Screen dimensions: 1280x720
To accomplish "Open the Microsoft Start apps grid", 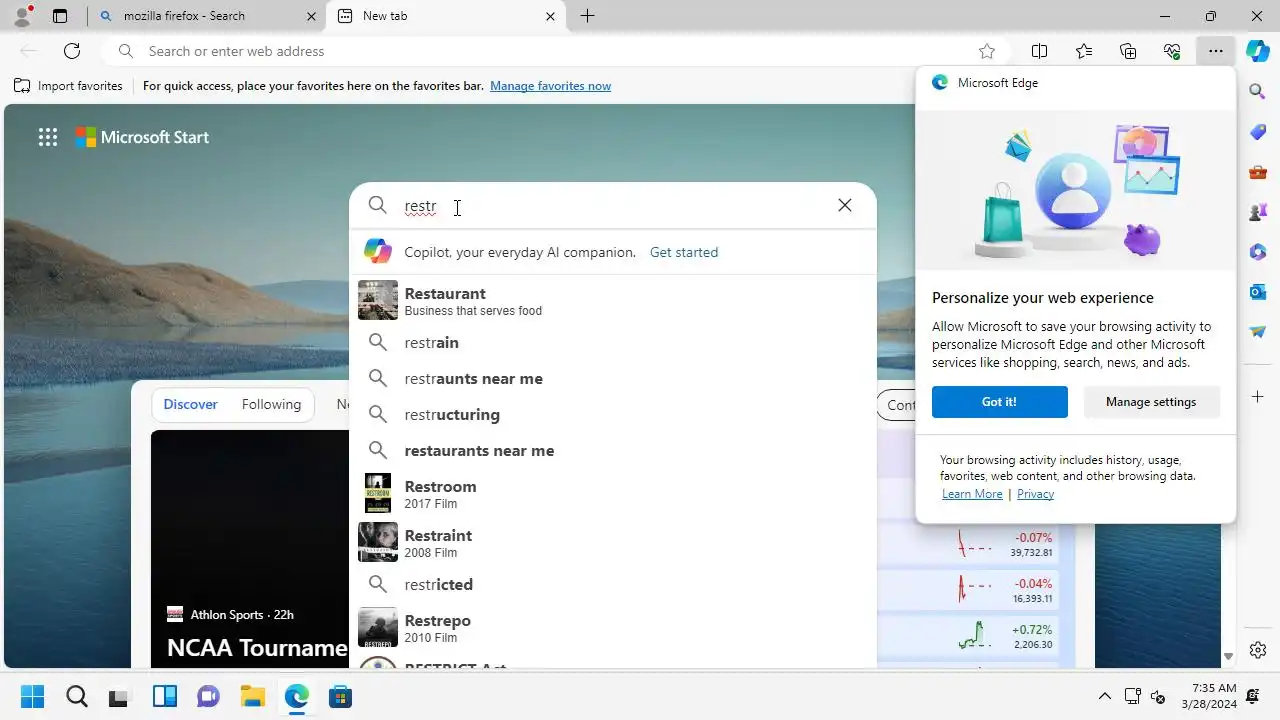I will point(48,138).
